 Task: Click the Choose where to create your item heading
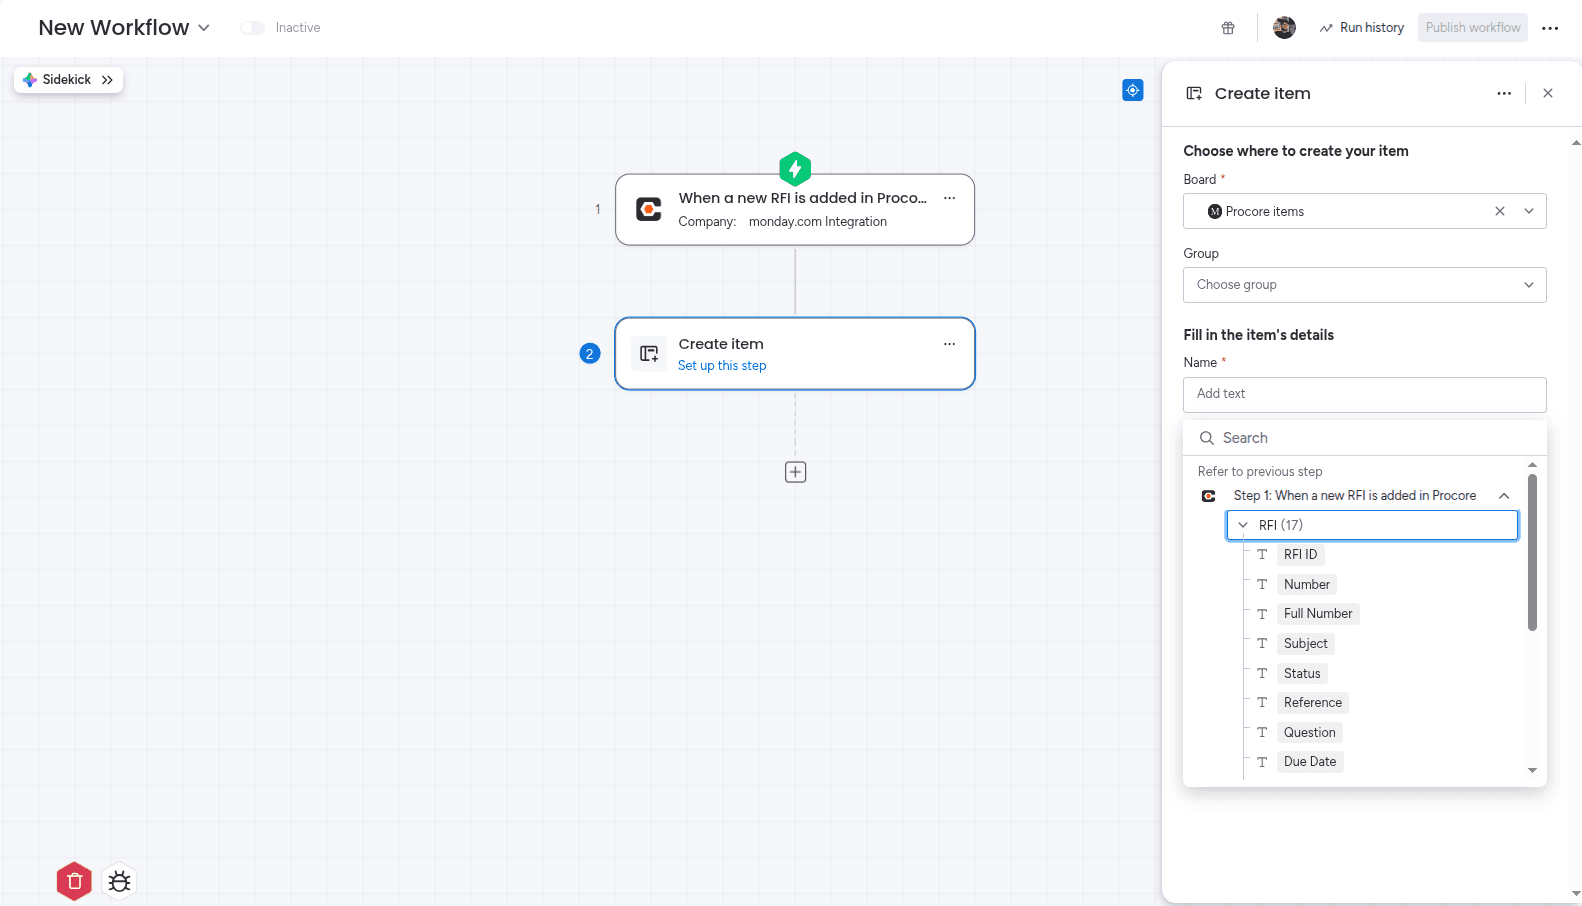coord(1295,151)
